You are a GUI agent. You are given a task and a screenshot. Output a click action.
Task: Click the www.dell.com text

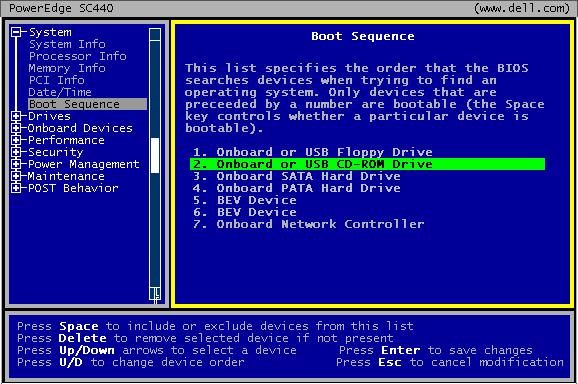coord(522,8)
